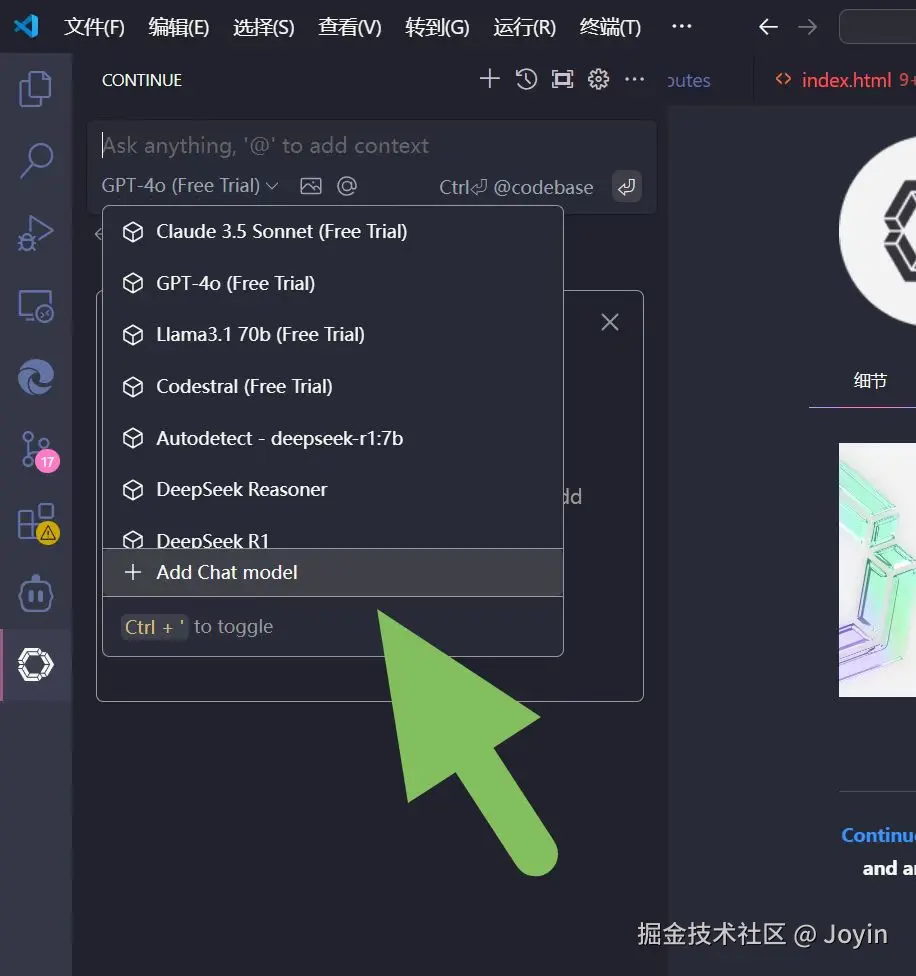Send message with enter arrow button

[x=627, y=187]
